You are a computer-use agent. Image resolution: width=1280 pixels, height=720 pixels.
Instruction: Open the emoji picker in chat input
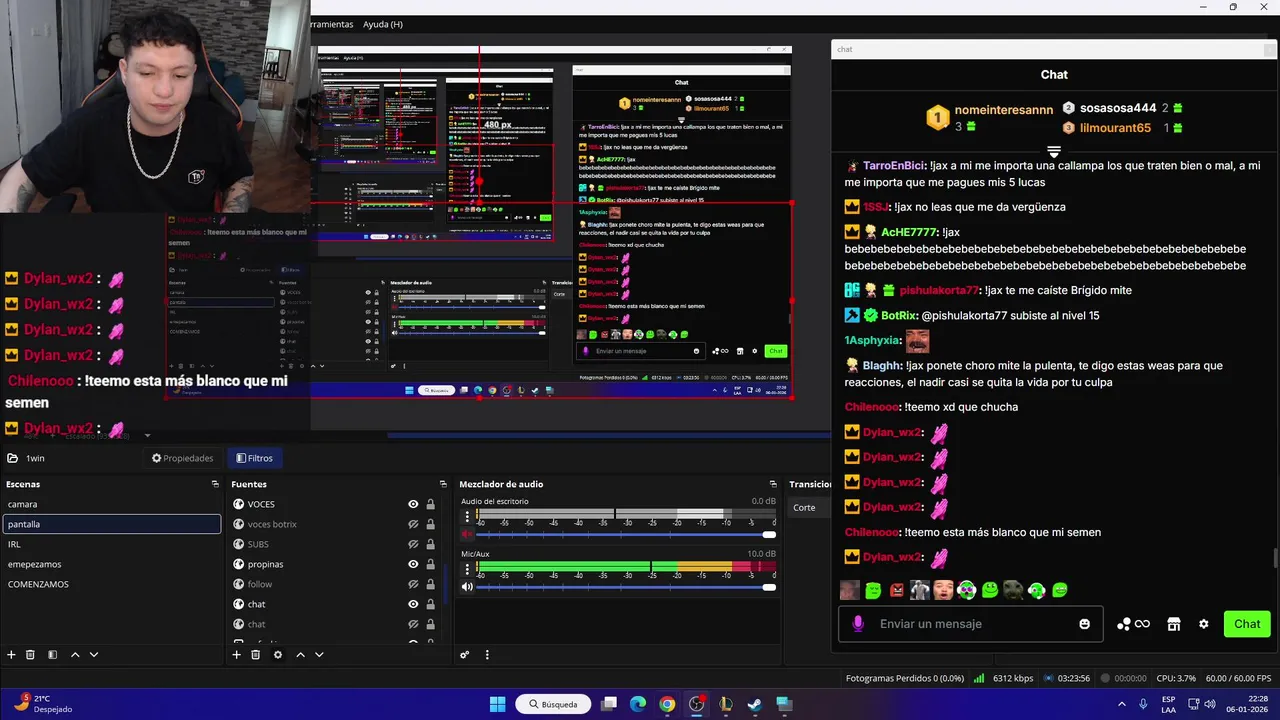pos(1085,624)
